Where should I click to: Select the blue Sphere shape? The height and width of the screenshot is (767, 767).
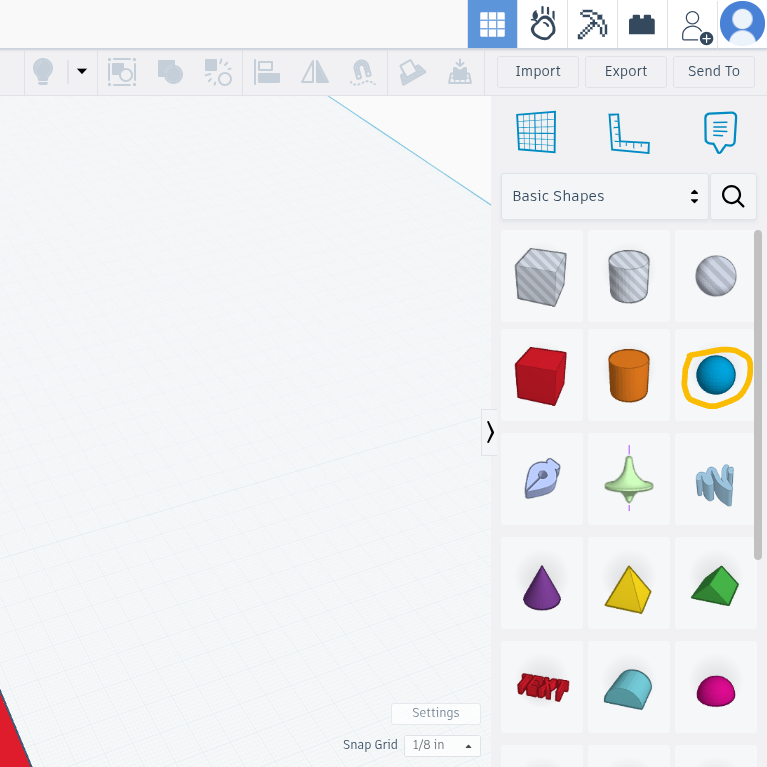point(715,376)
